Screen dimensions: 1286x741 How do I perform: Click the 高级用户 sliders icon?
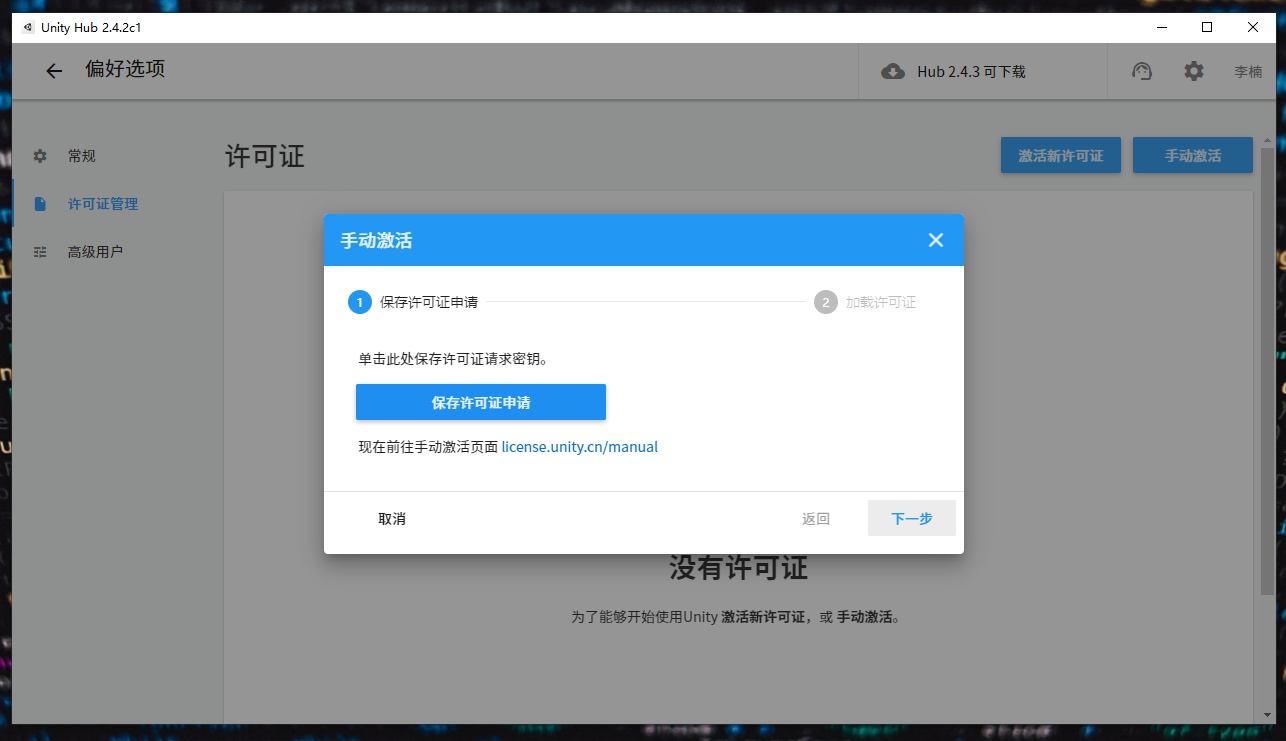[x=40, y=252]
